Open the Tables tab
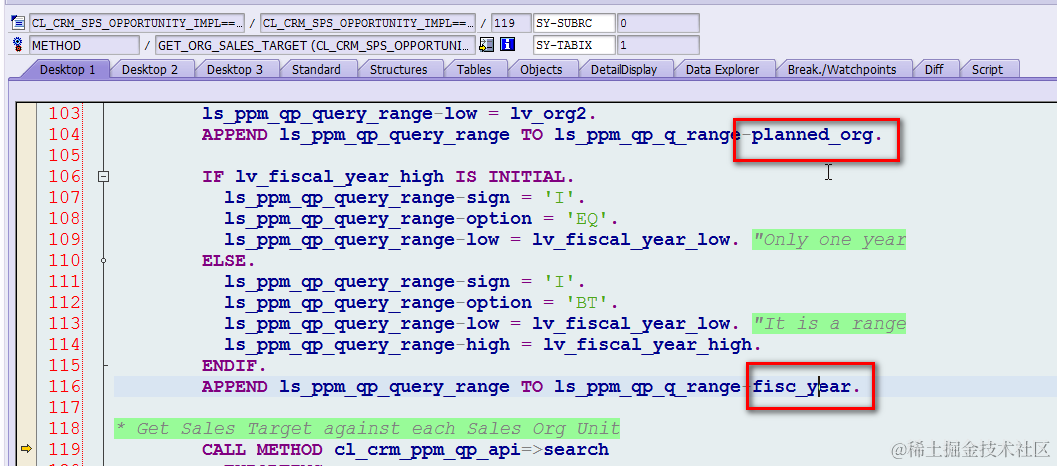1057x466 pixels. click(x=474, y=69)
